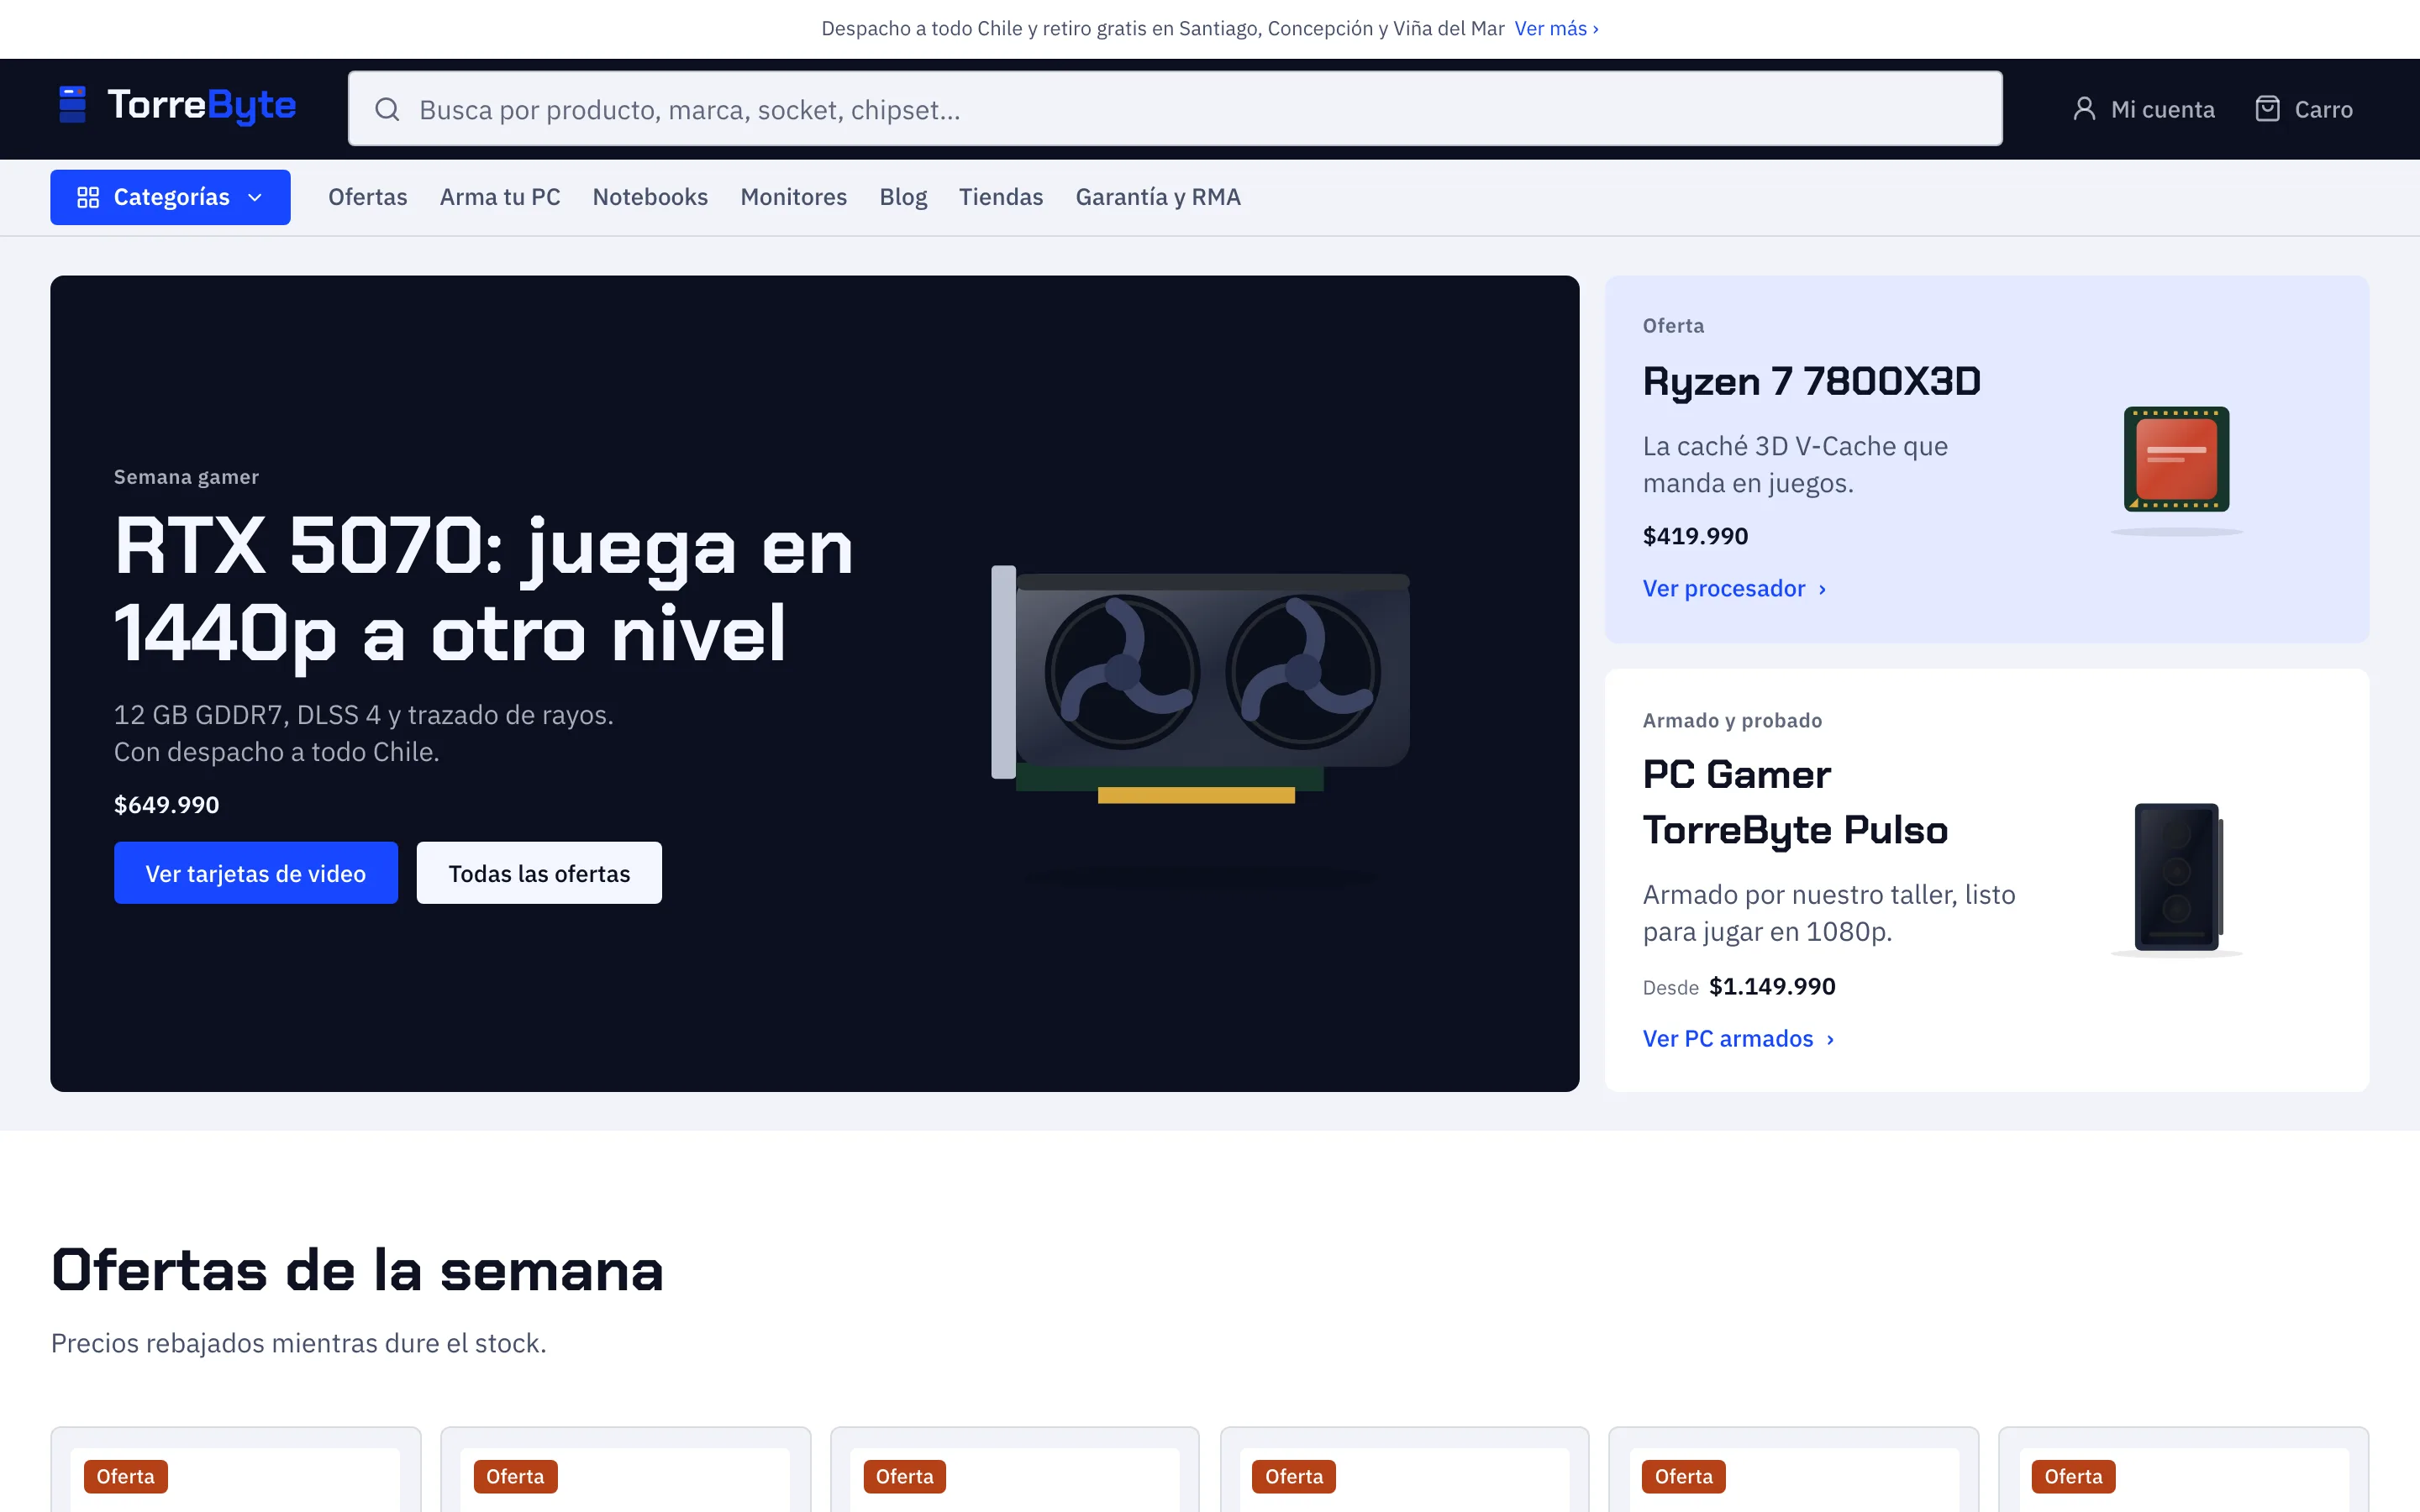Click the $419.990 price
This screenshot has height=1512, width=2420.
pos(1695,535)
